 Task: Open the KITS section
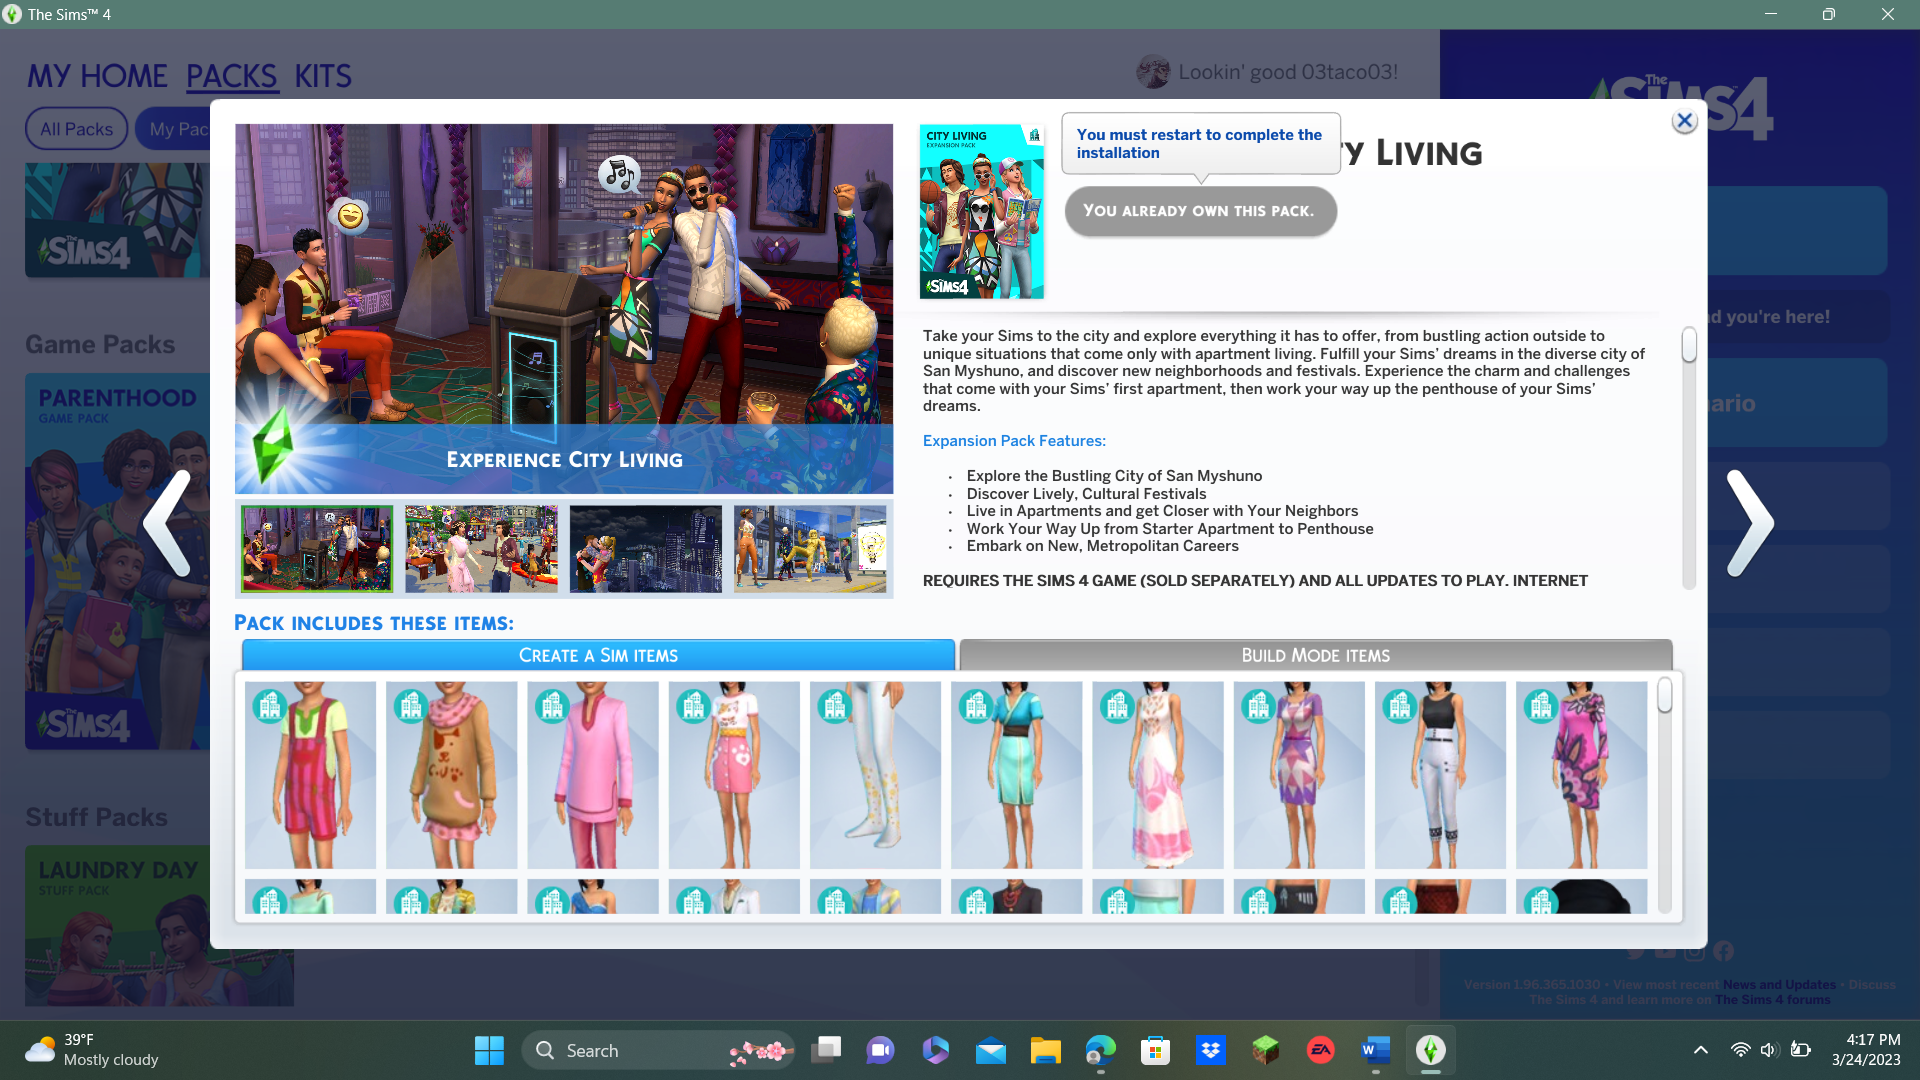tap(323, 76)
